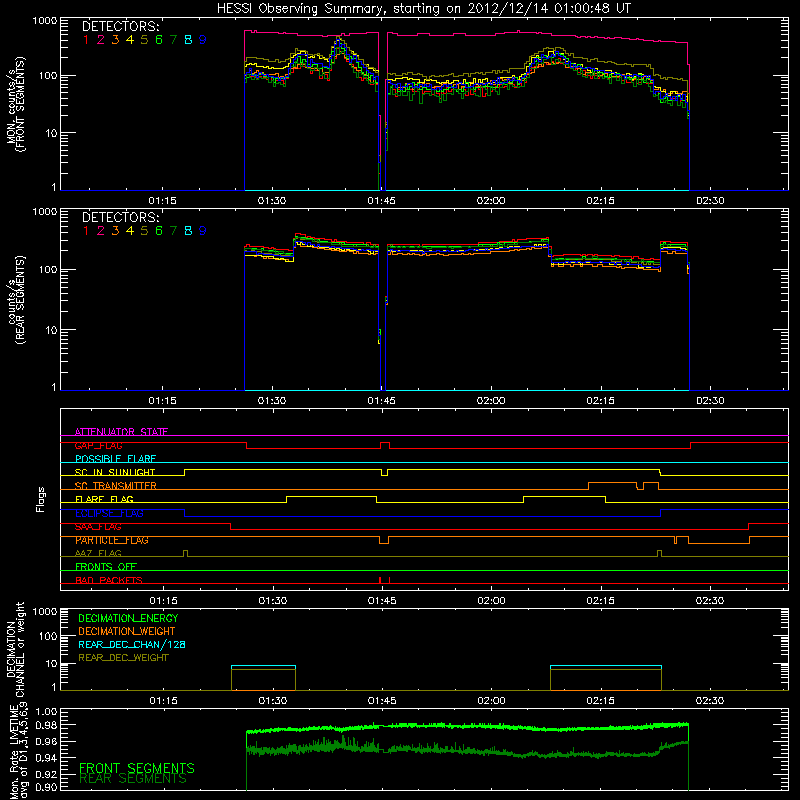Viewport: 800px width, 800px height.
Task: Click the 02:30 time tick under the front segments plot
Action: 710,201
